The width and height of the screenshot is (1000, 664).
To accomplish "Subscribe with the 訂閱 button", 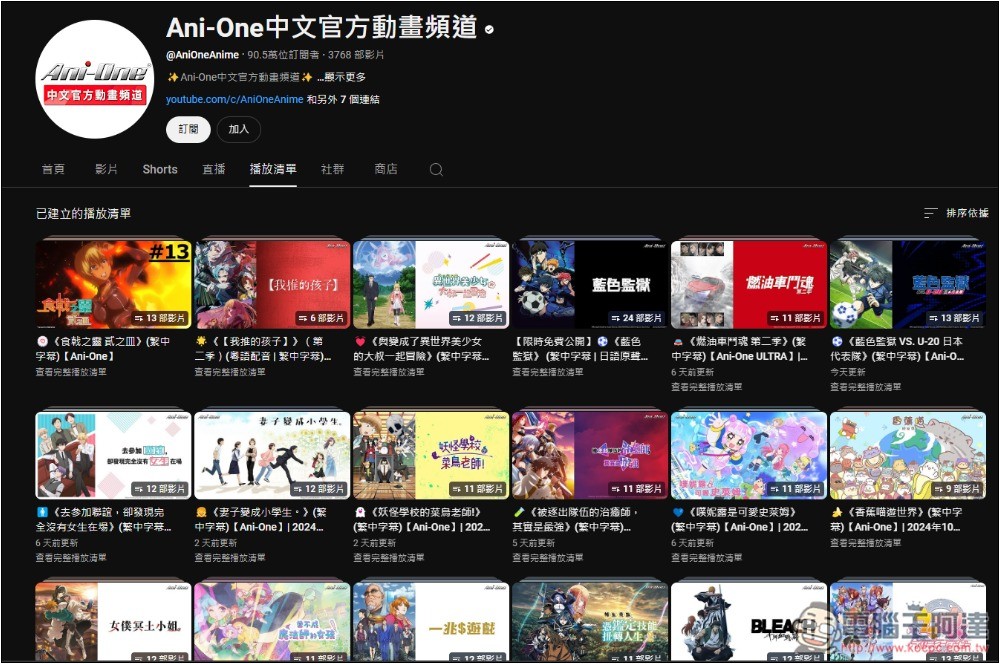I will pos(188,129).
